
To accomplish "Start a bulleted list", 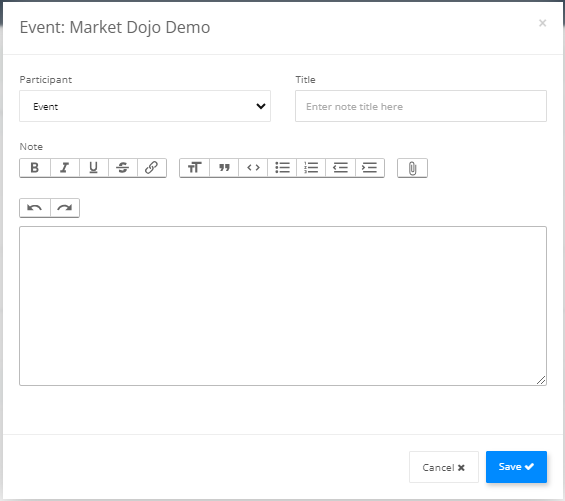I will point(282,168).
